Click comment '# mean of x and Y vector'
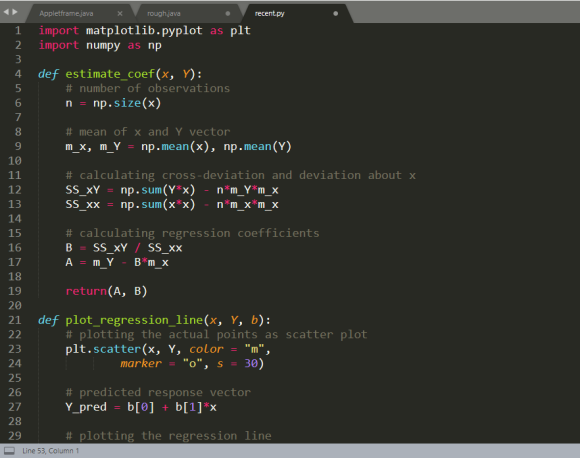580x458 pixels. click(x=148, y=132)
